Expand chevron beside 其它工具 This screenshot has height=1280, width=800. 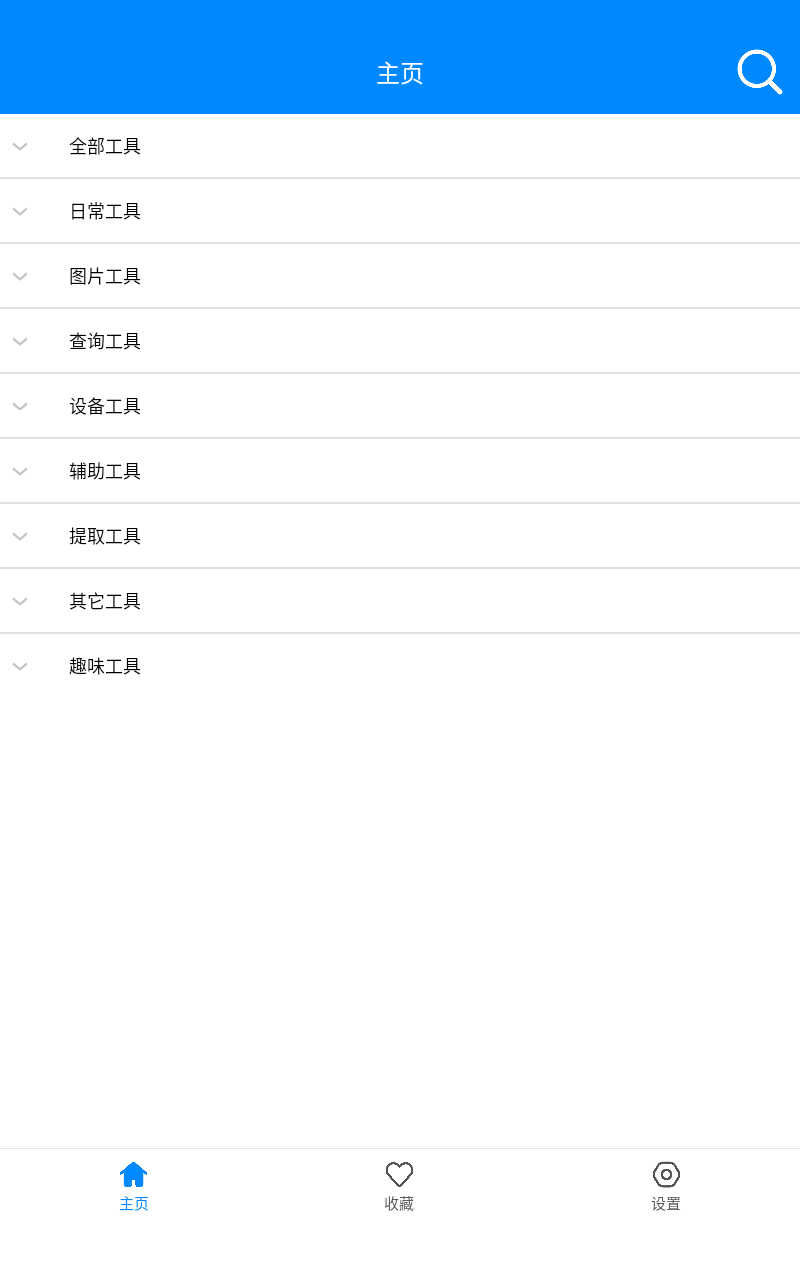coord(20,602)
